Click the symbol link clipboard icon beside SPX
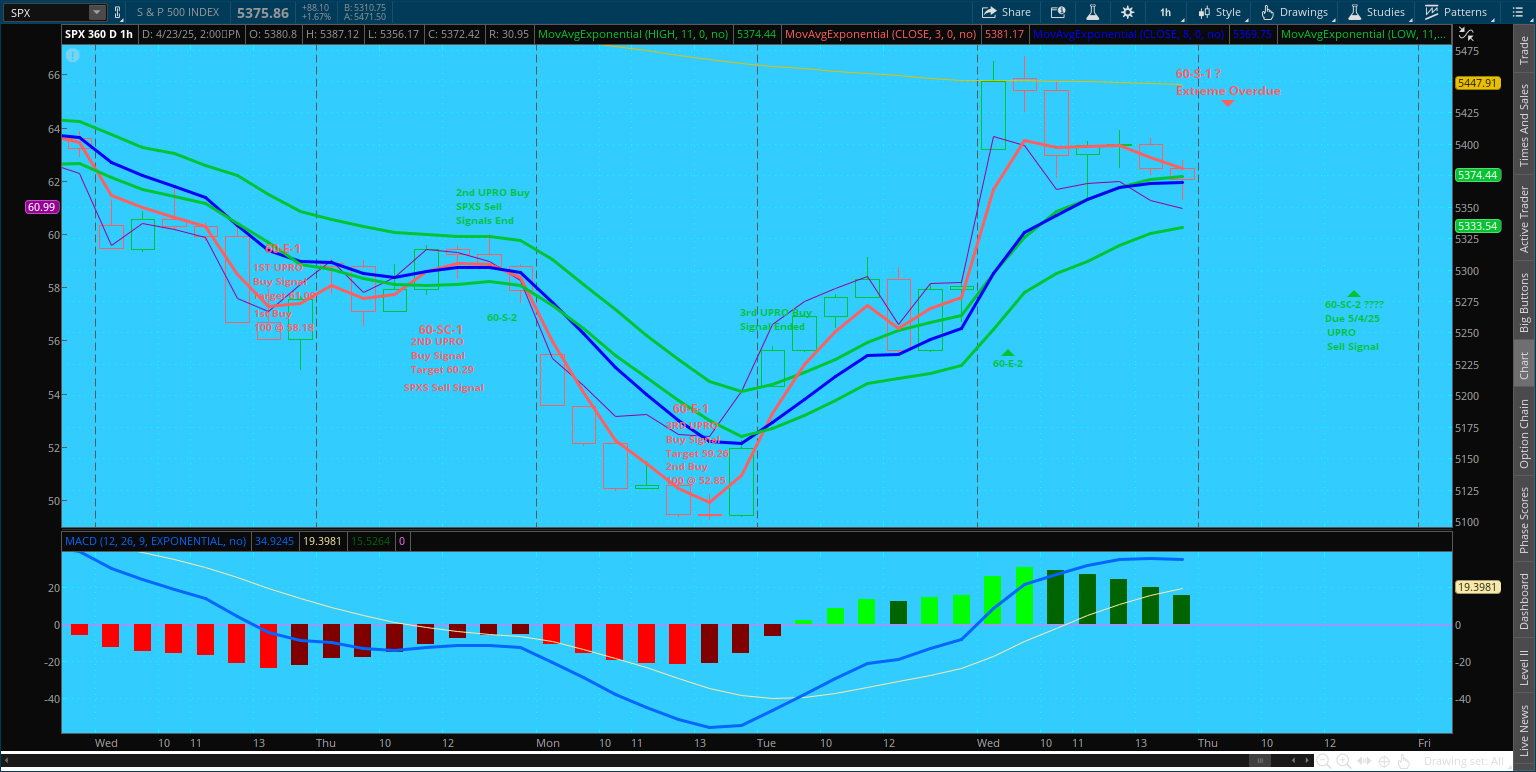Viewport: 1536px width, 772px height. tap(119, 12)
